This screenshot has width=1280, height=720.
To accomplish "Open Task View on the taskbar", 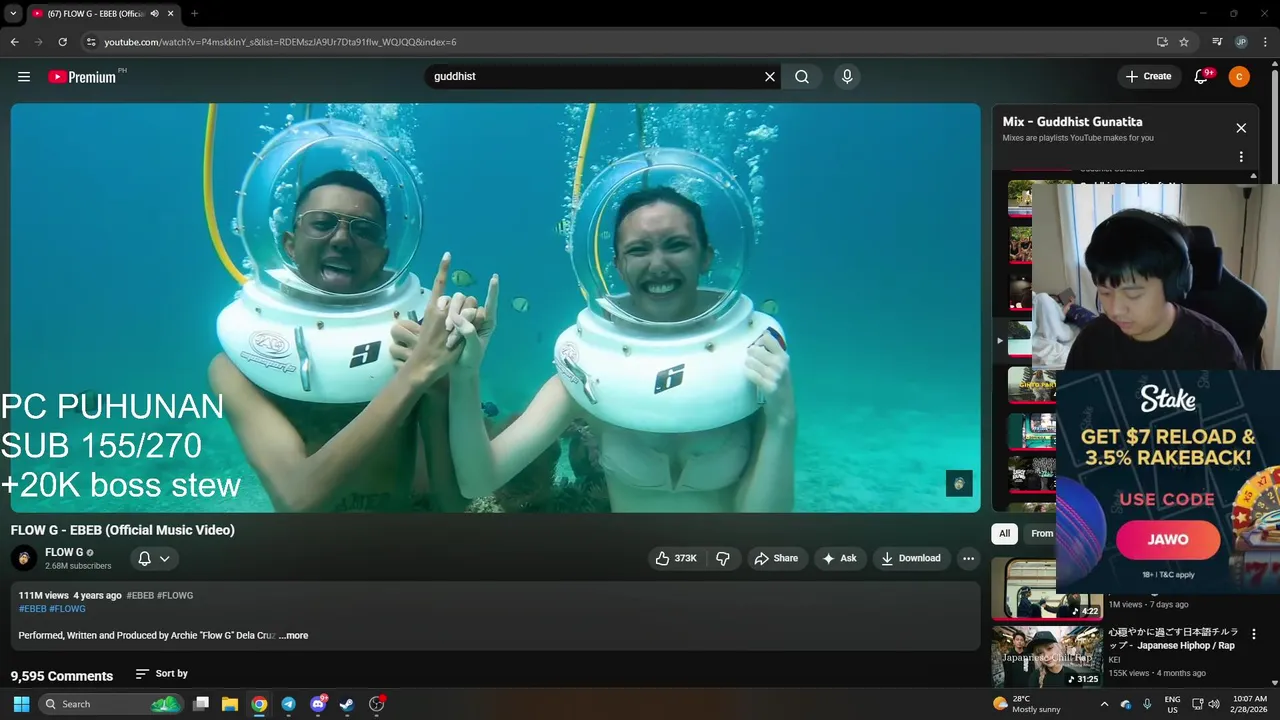I will (x=201, y=704).
